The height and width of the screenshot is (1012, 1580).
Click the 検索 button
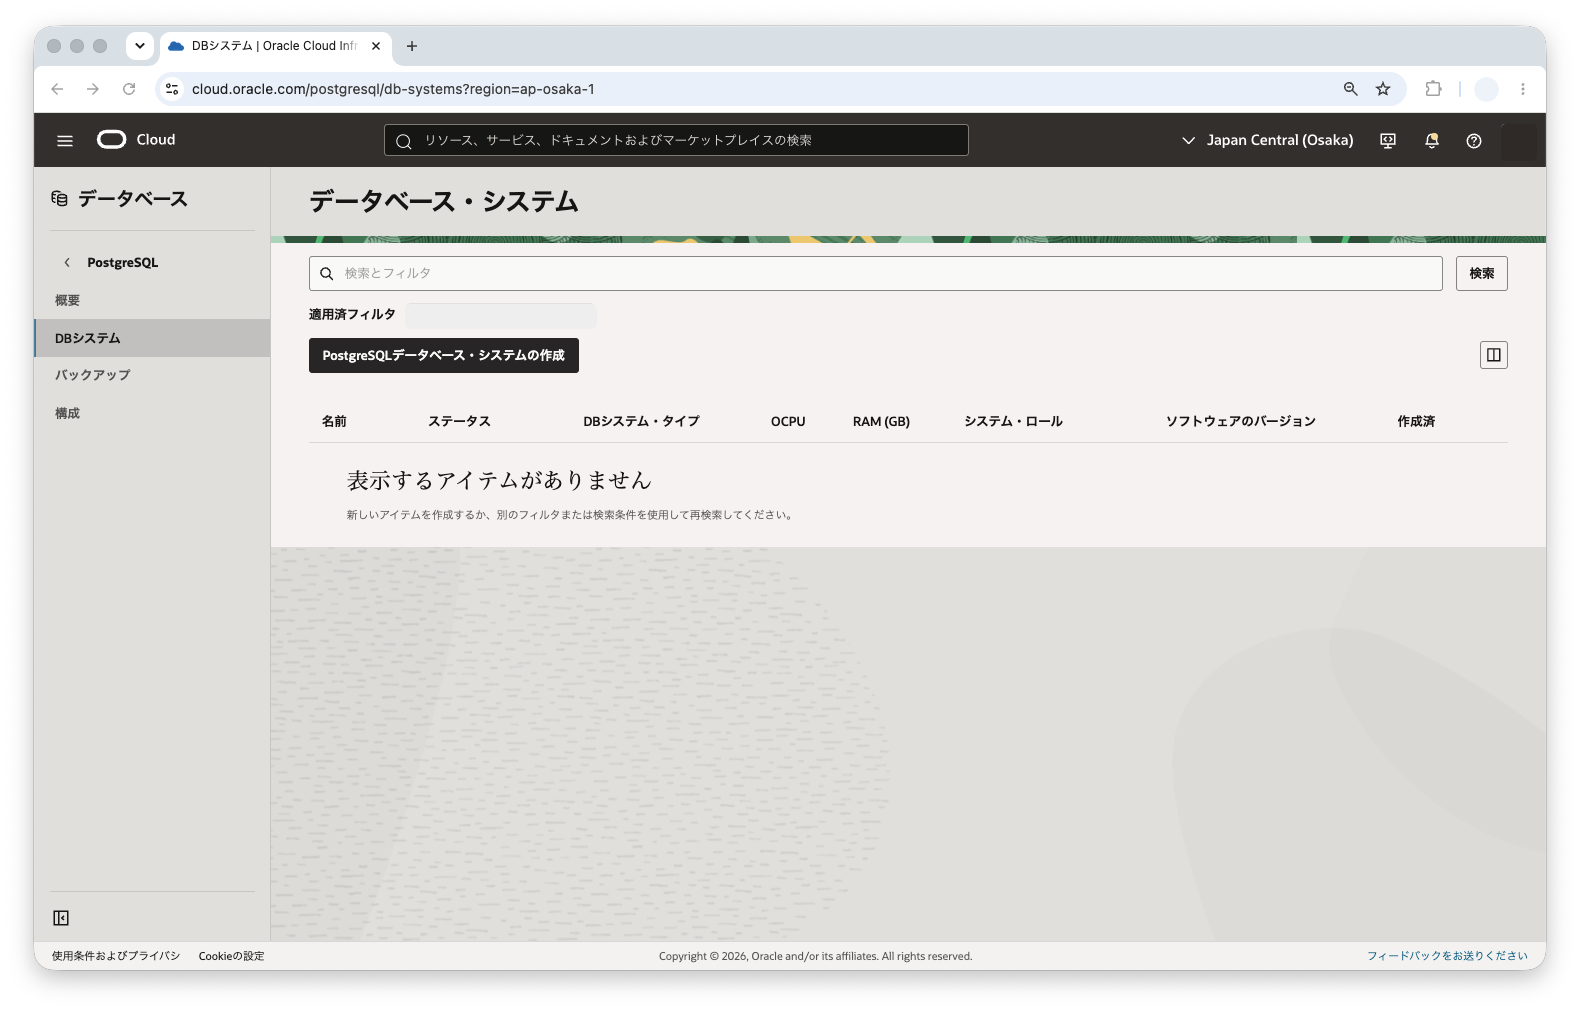pyautogui.click(x=1482, y=274)
